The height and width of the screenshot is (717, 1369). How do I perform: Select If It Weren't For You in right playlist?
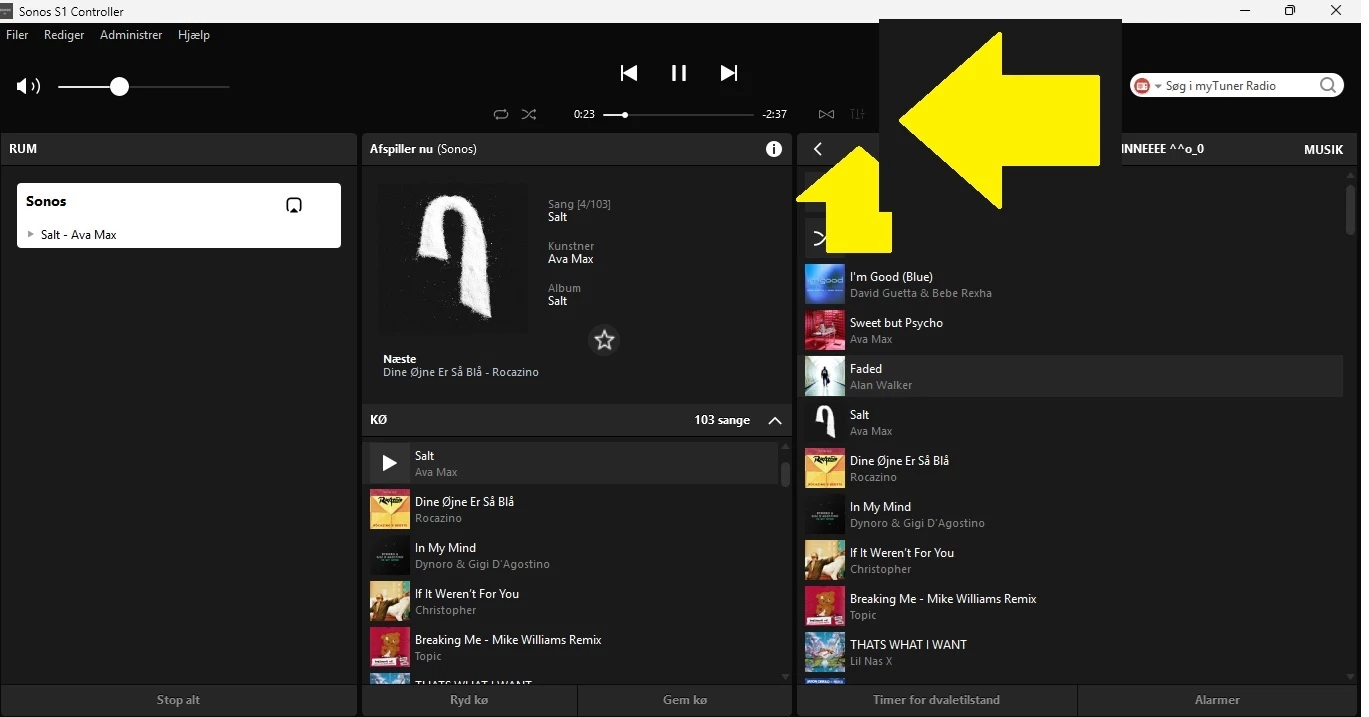1074,560
